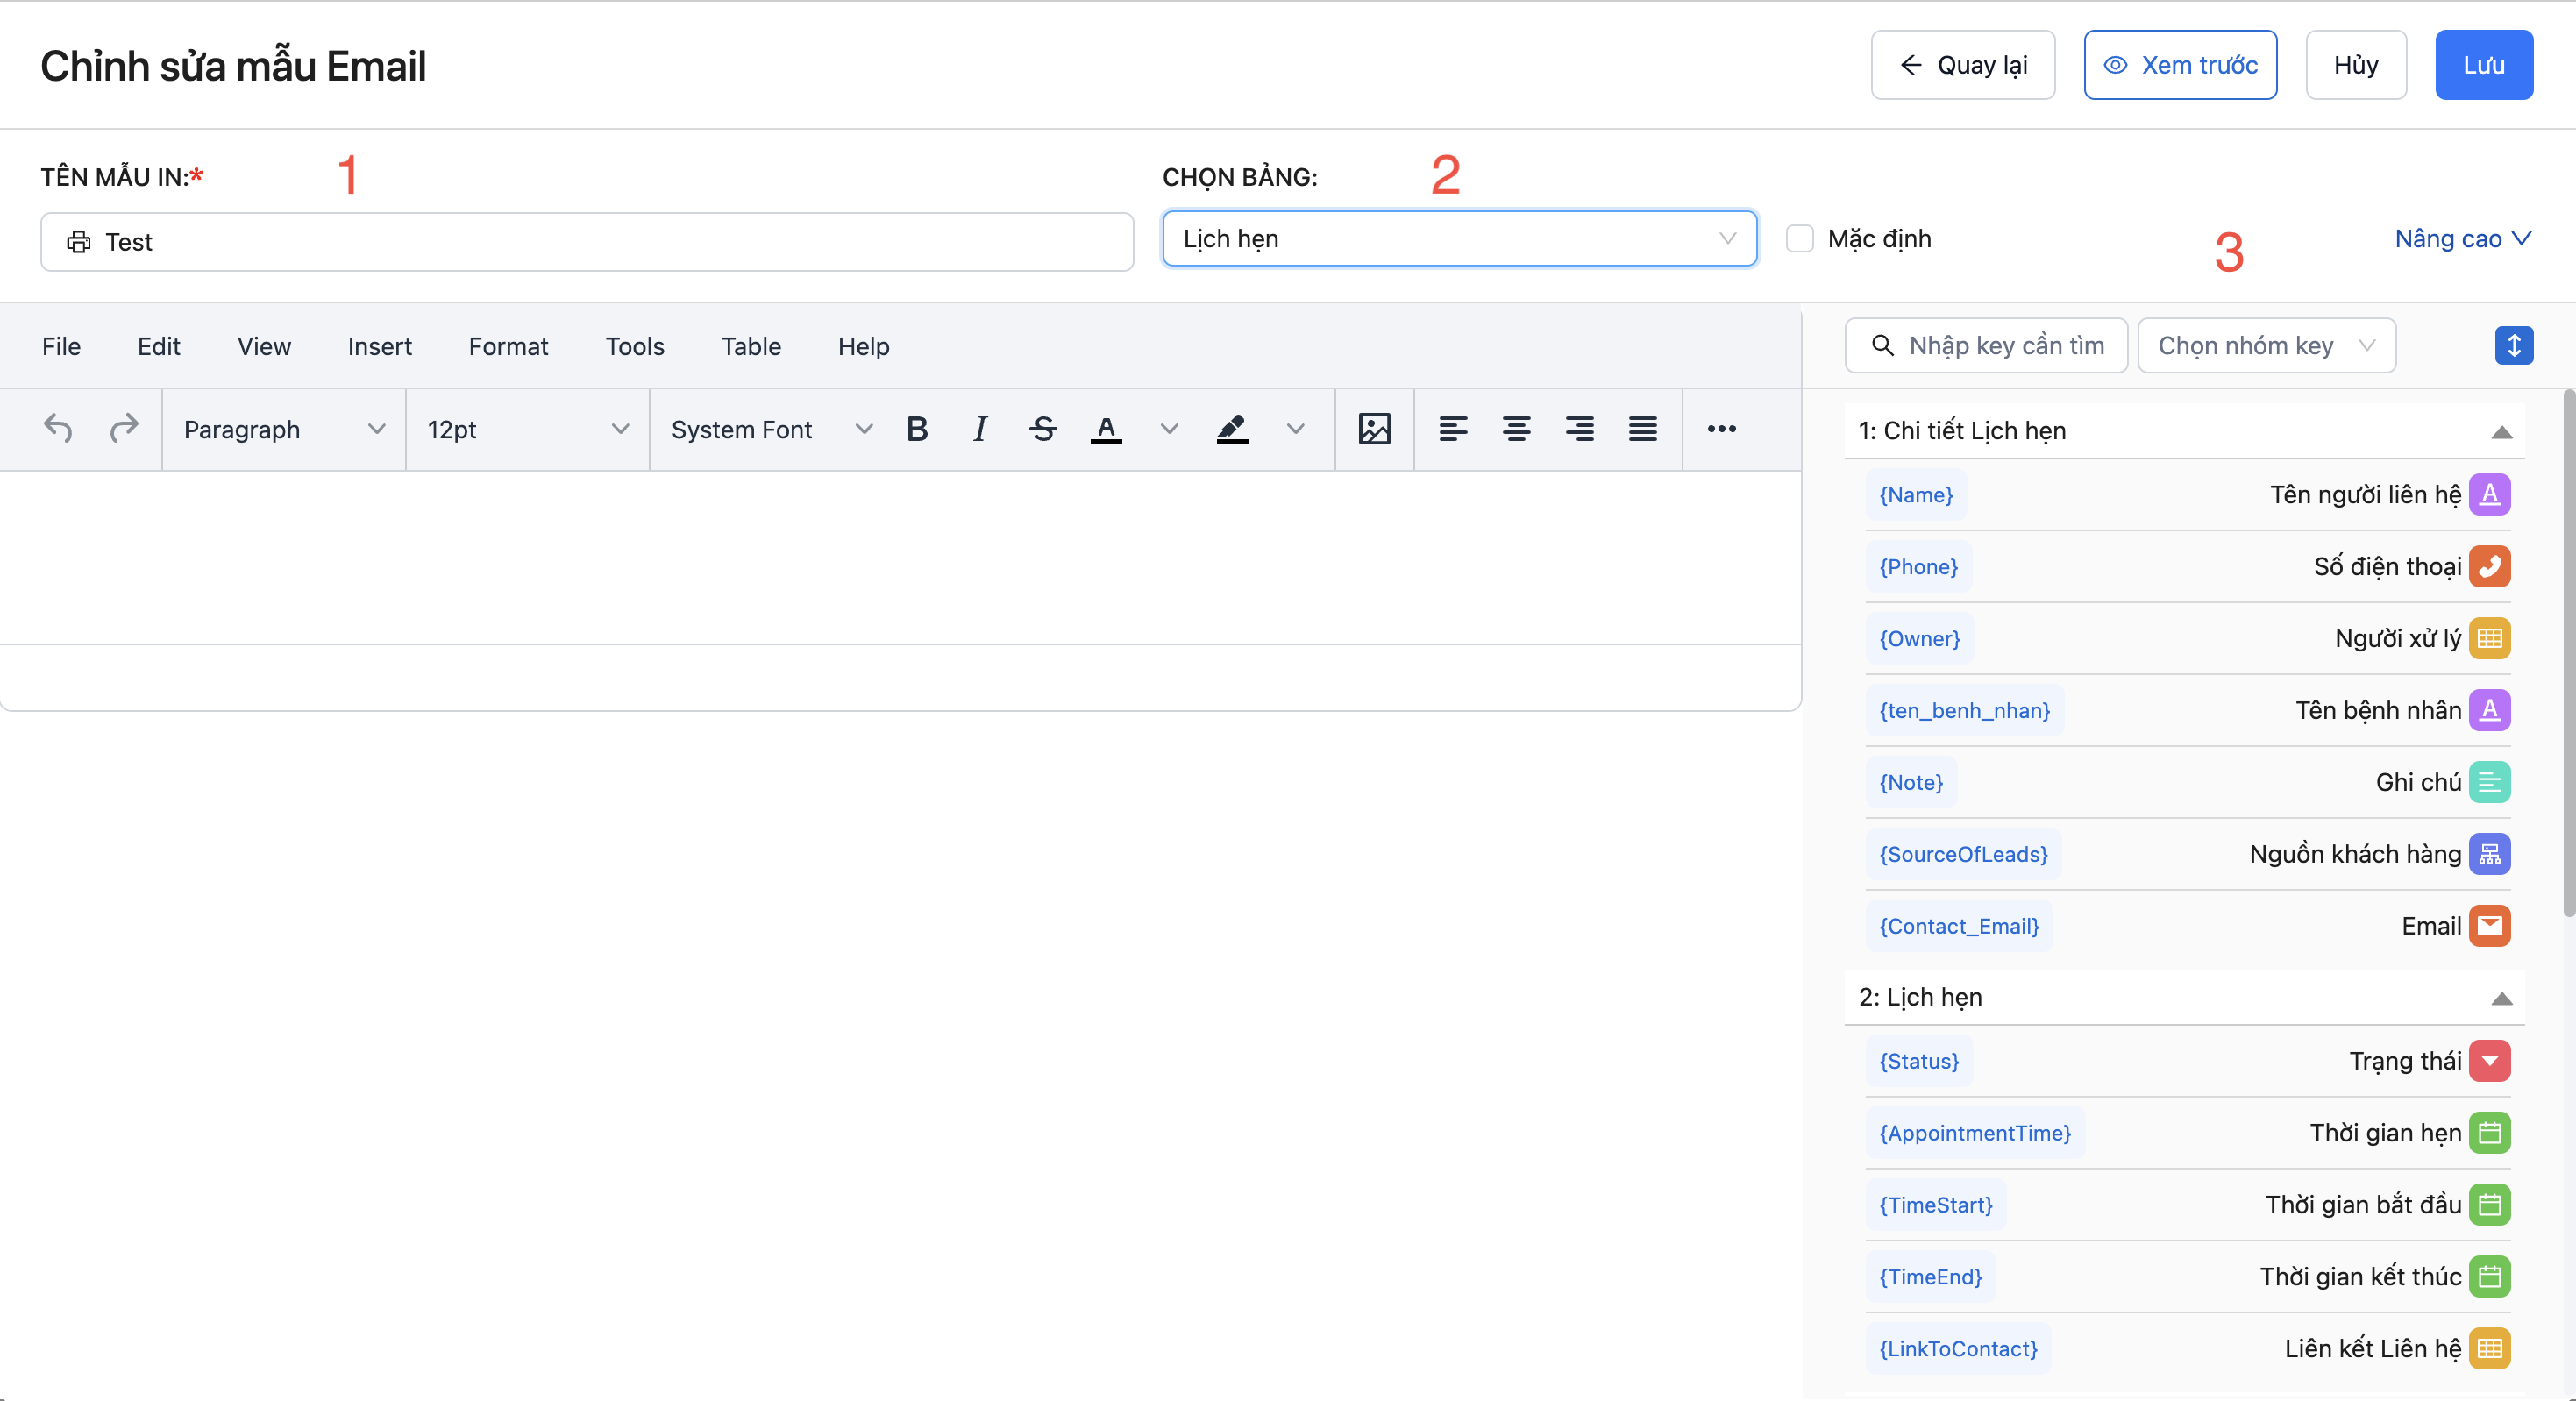This screenshot has width=2576, height=1401.
Task: Apply strikethrough formatting
Action: (1043, 429)
